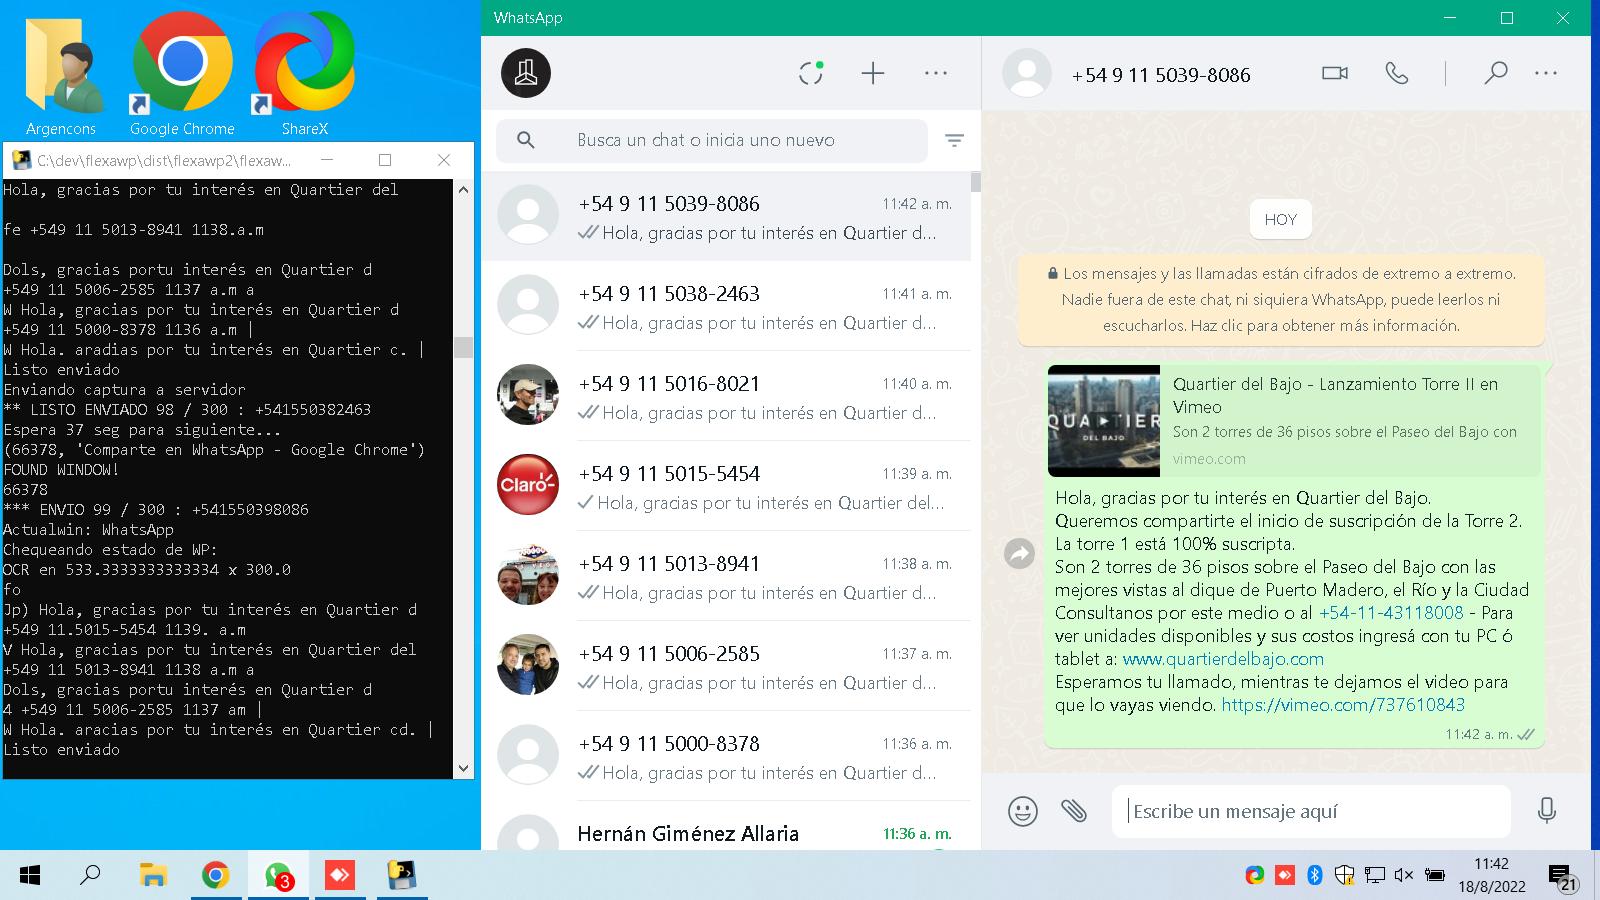Click the Bluetooth tray icon
The image size is (1600, 900).
(1315, 875)
